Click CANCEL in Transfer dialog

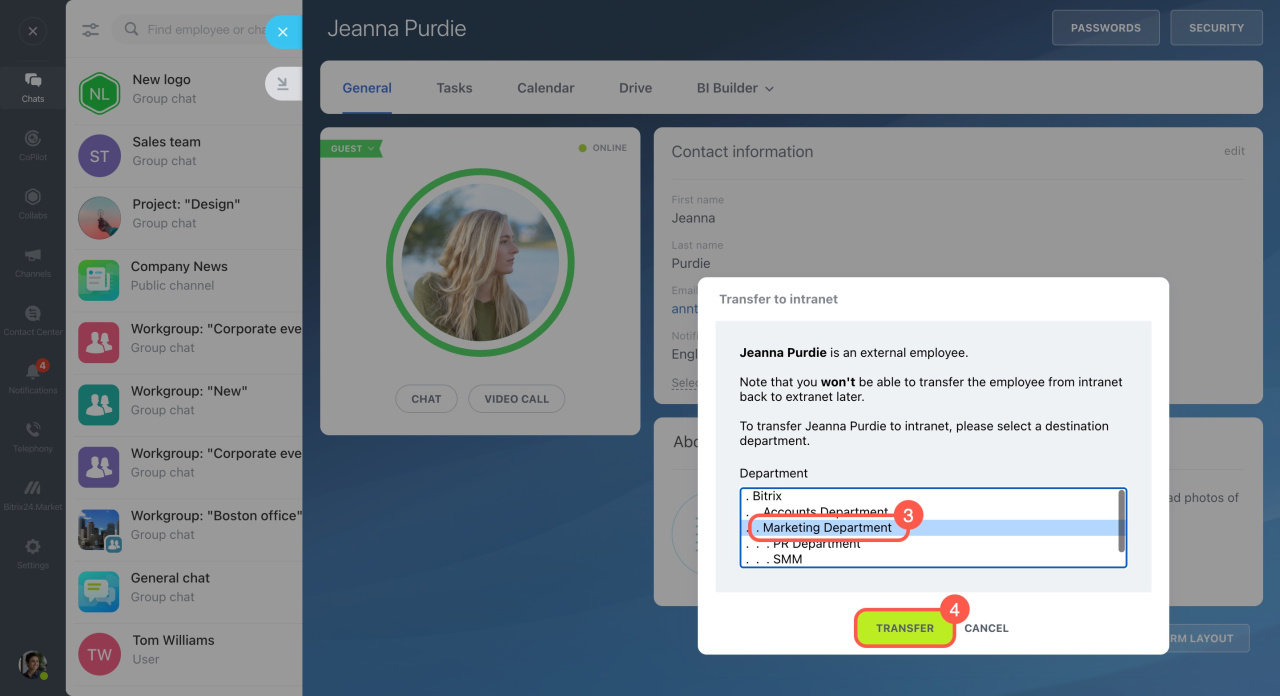tap(986, 628)
